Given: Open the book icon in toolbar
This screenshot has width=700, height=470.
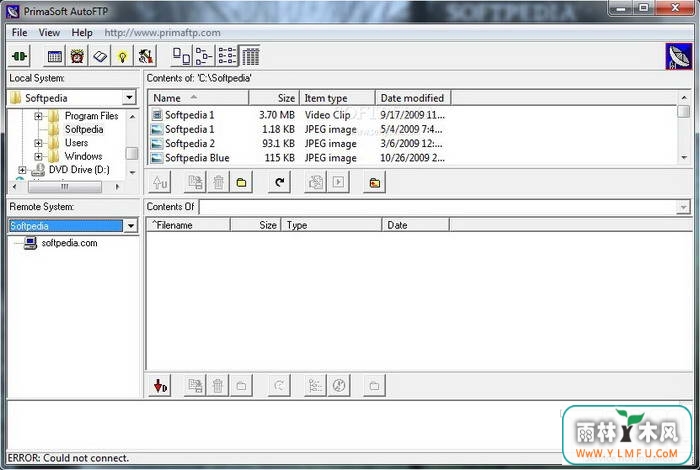Looking at the screenshot, I should point(100,56).
